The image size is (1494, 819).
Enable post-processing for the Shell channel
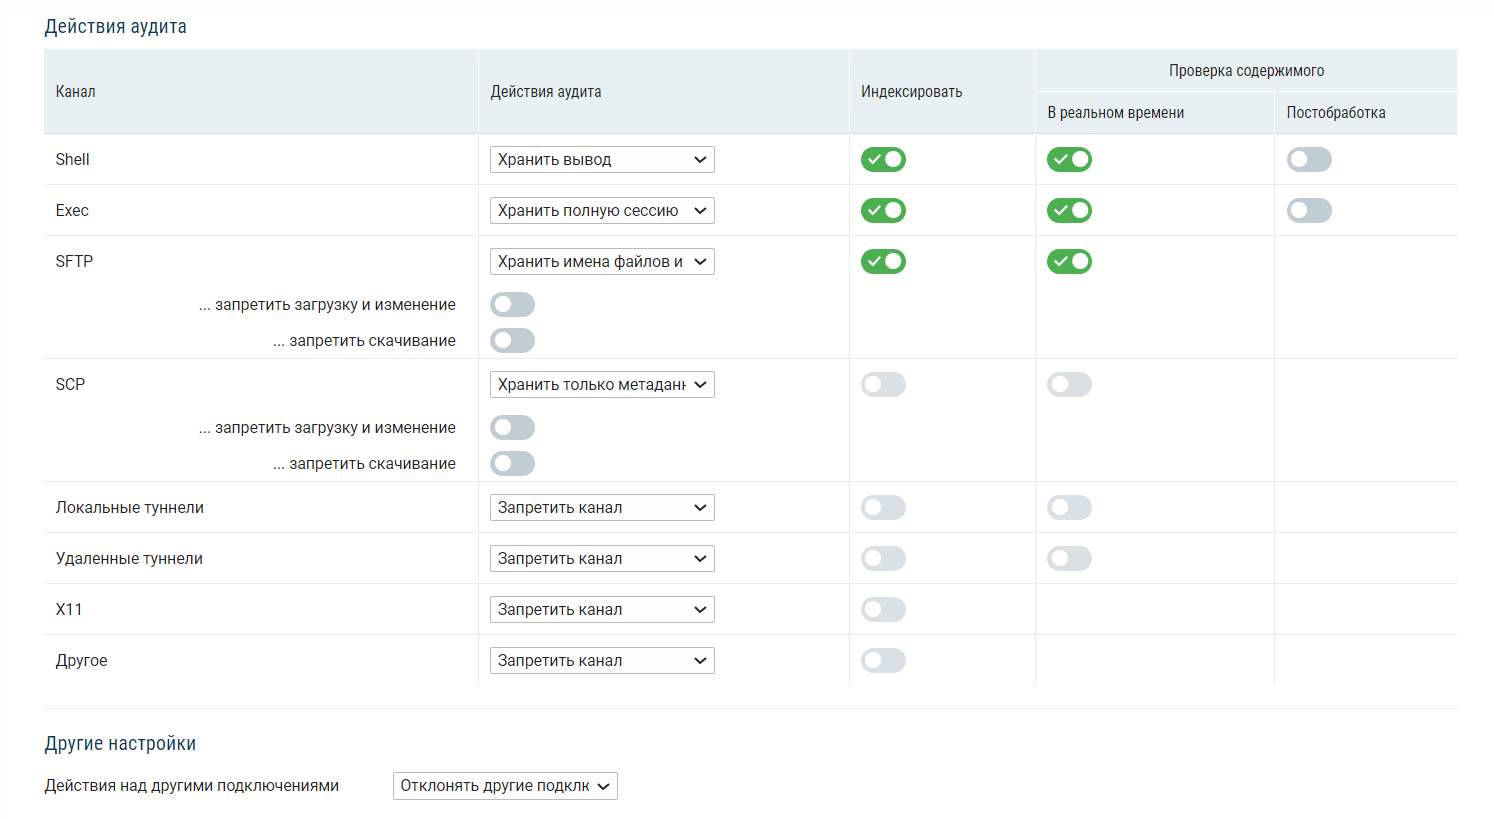(x=1309, y=160)
